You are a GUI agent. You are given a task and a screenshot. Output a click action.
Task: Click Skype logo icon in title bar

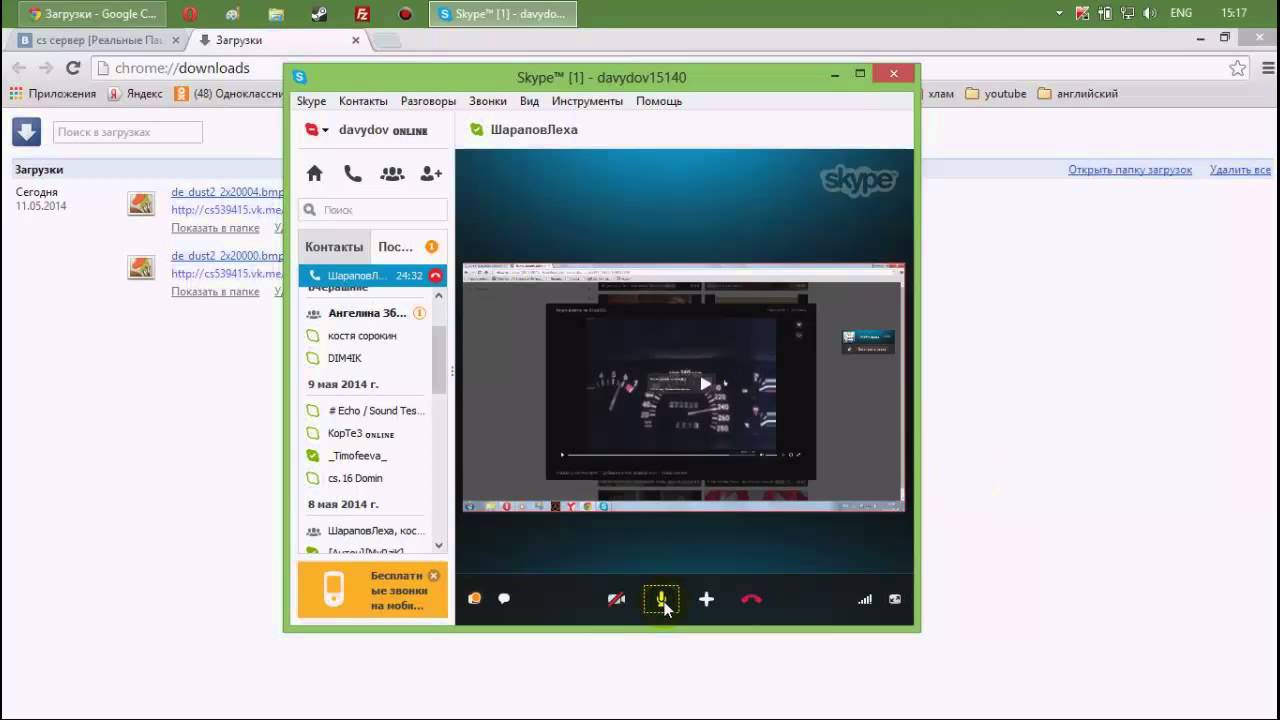point(299,77)
